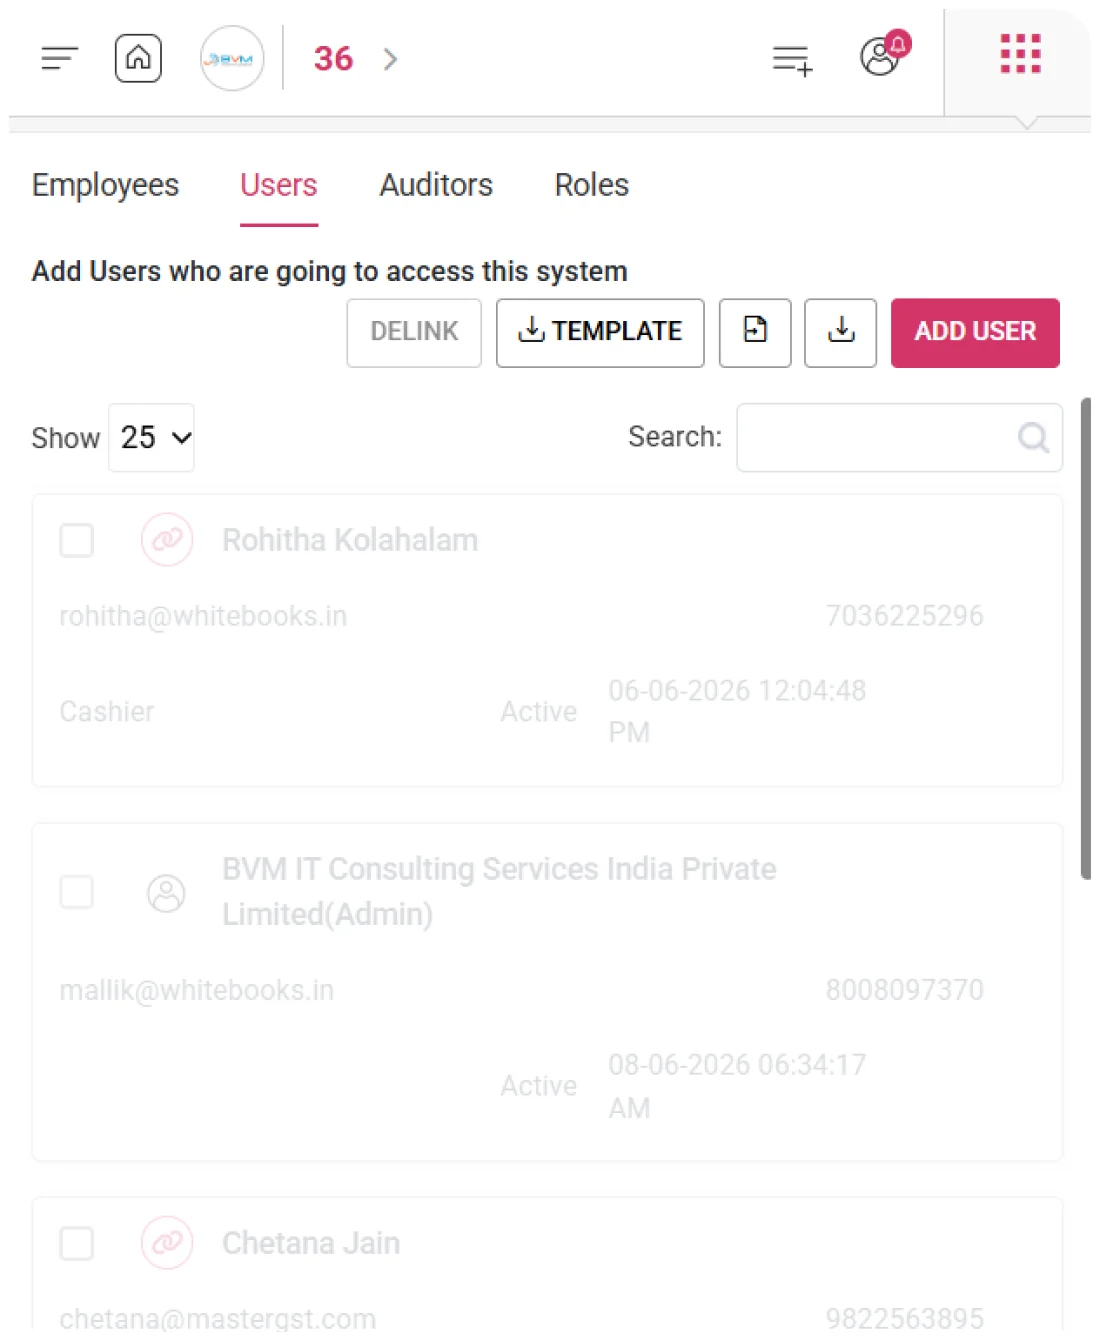Click the ADD USER button
The width and height of the screenshot is (1100, 1341).
pyautogui.click(x=975, y=332)
